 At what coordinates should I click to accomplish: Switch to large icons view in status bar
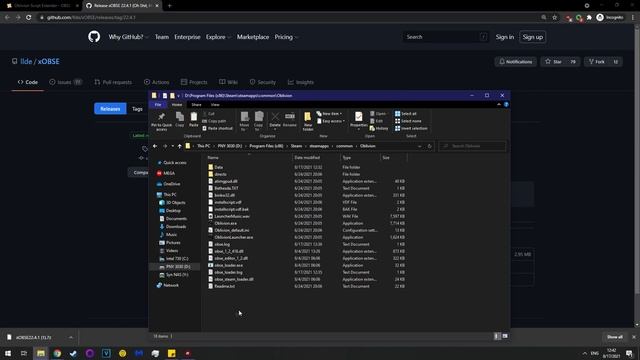(x=505, y=336)
